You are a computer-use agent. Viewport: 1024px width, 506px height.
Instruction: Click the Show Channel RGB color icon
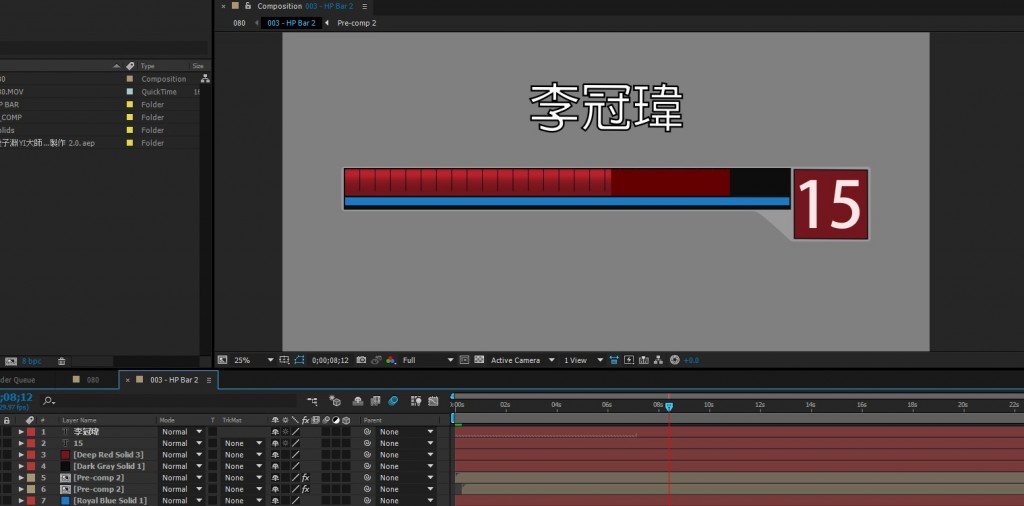tap(390, 360)
